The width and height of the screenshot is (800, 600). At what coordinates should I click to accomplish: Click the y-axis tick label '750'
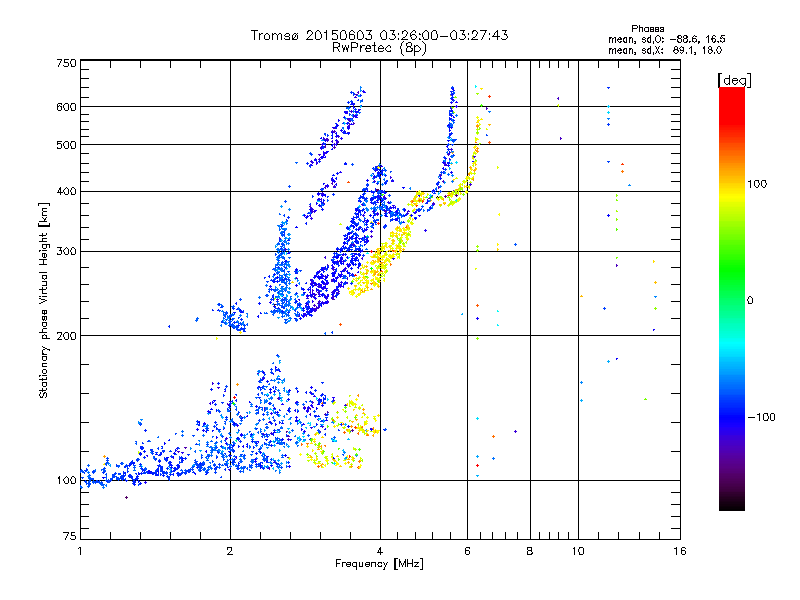click(x=66, y=63)
